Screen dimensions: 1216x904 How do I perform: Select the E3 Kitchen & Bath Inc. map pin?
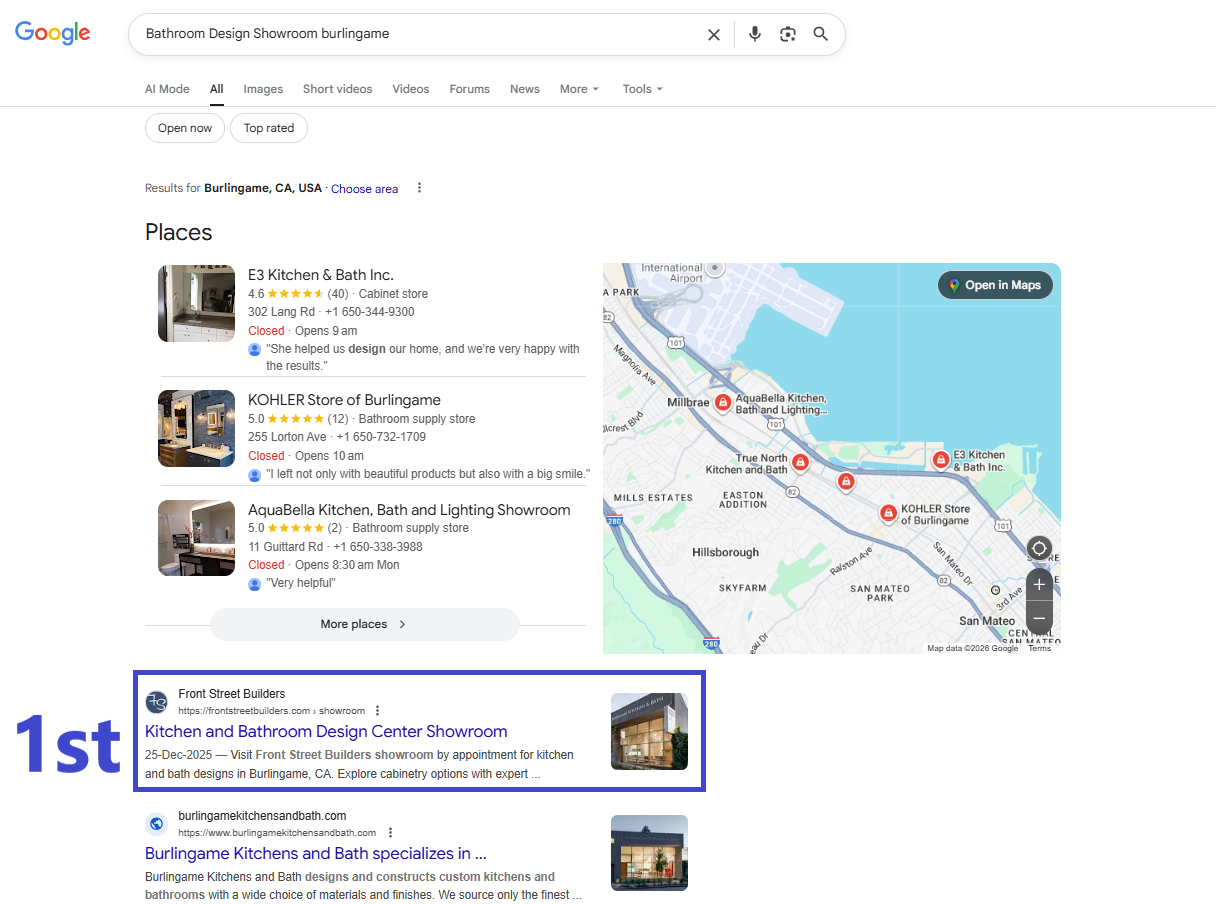(x=940, y=460)
